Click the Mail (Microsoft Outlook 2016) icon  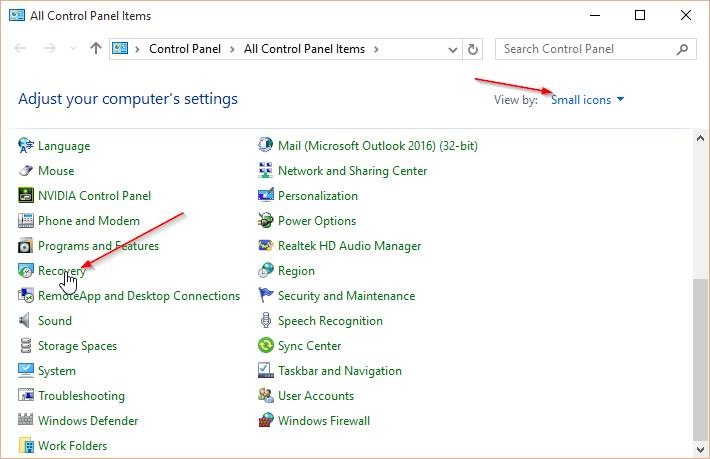(265, 145)
